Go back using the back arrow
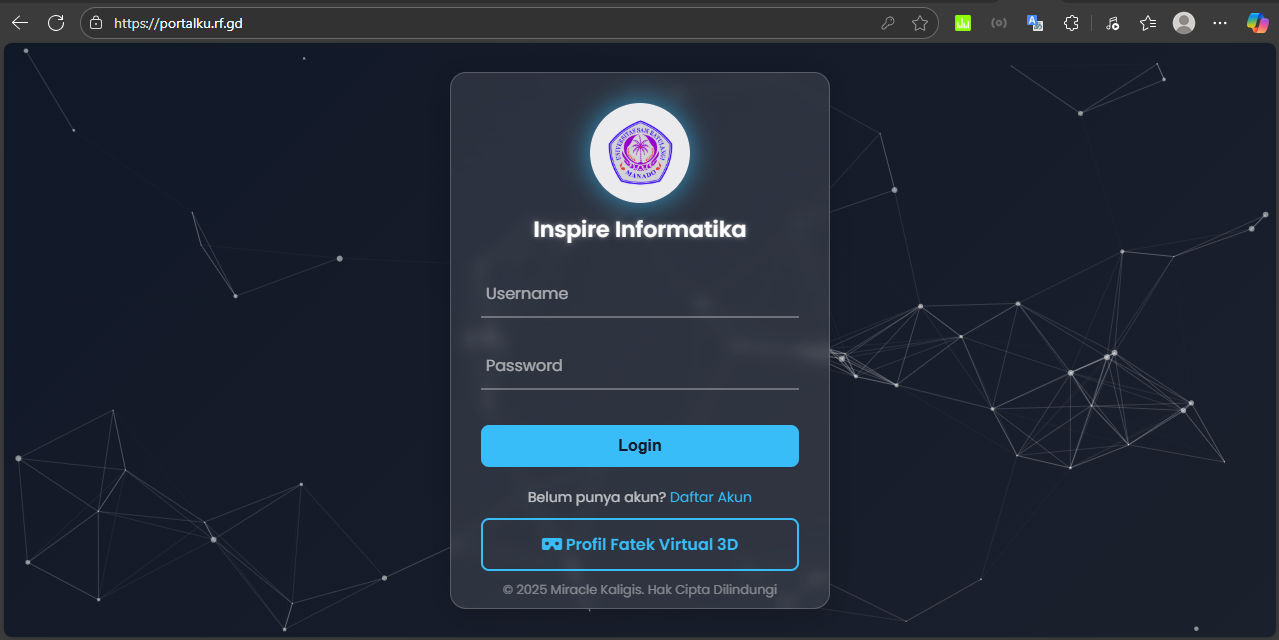Screen dimensions: 1279x640 coord(20,22)
